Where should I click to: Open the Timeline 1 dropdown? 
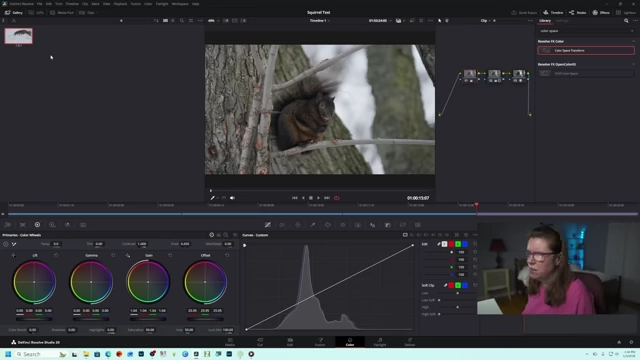click(x=320, y=20)
